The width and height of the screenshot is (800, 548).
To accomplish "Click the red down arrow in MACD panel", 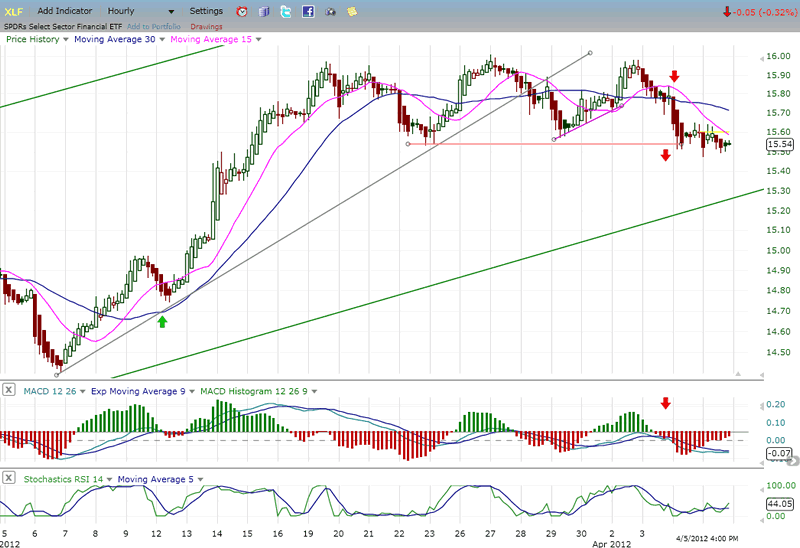I will click(666, 403).
